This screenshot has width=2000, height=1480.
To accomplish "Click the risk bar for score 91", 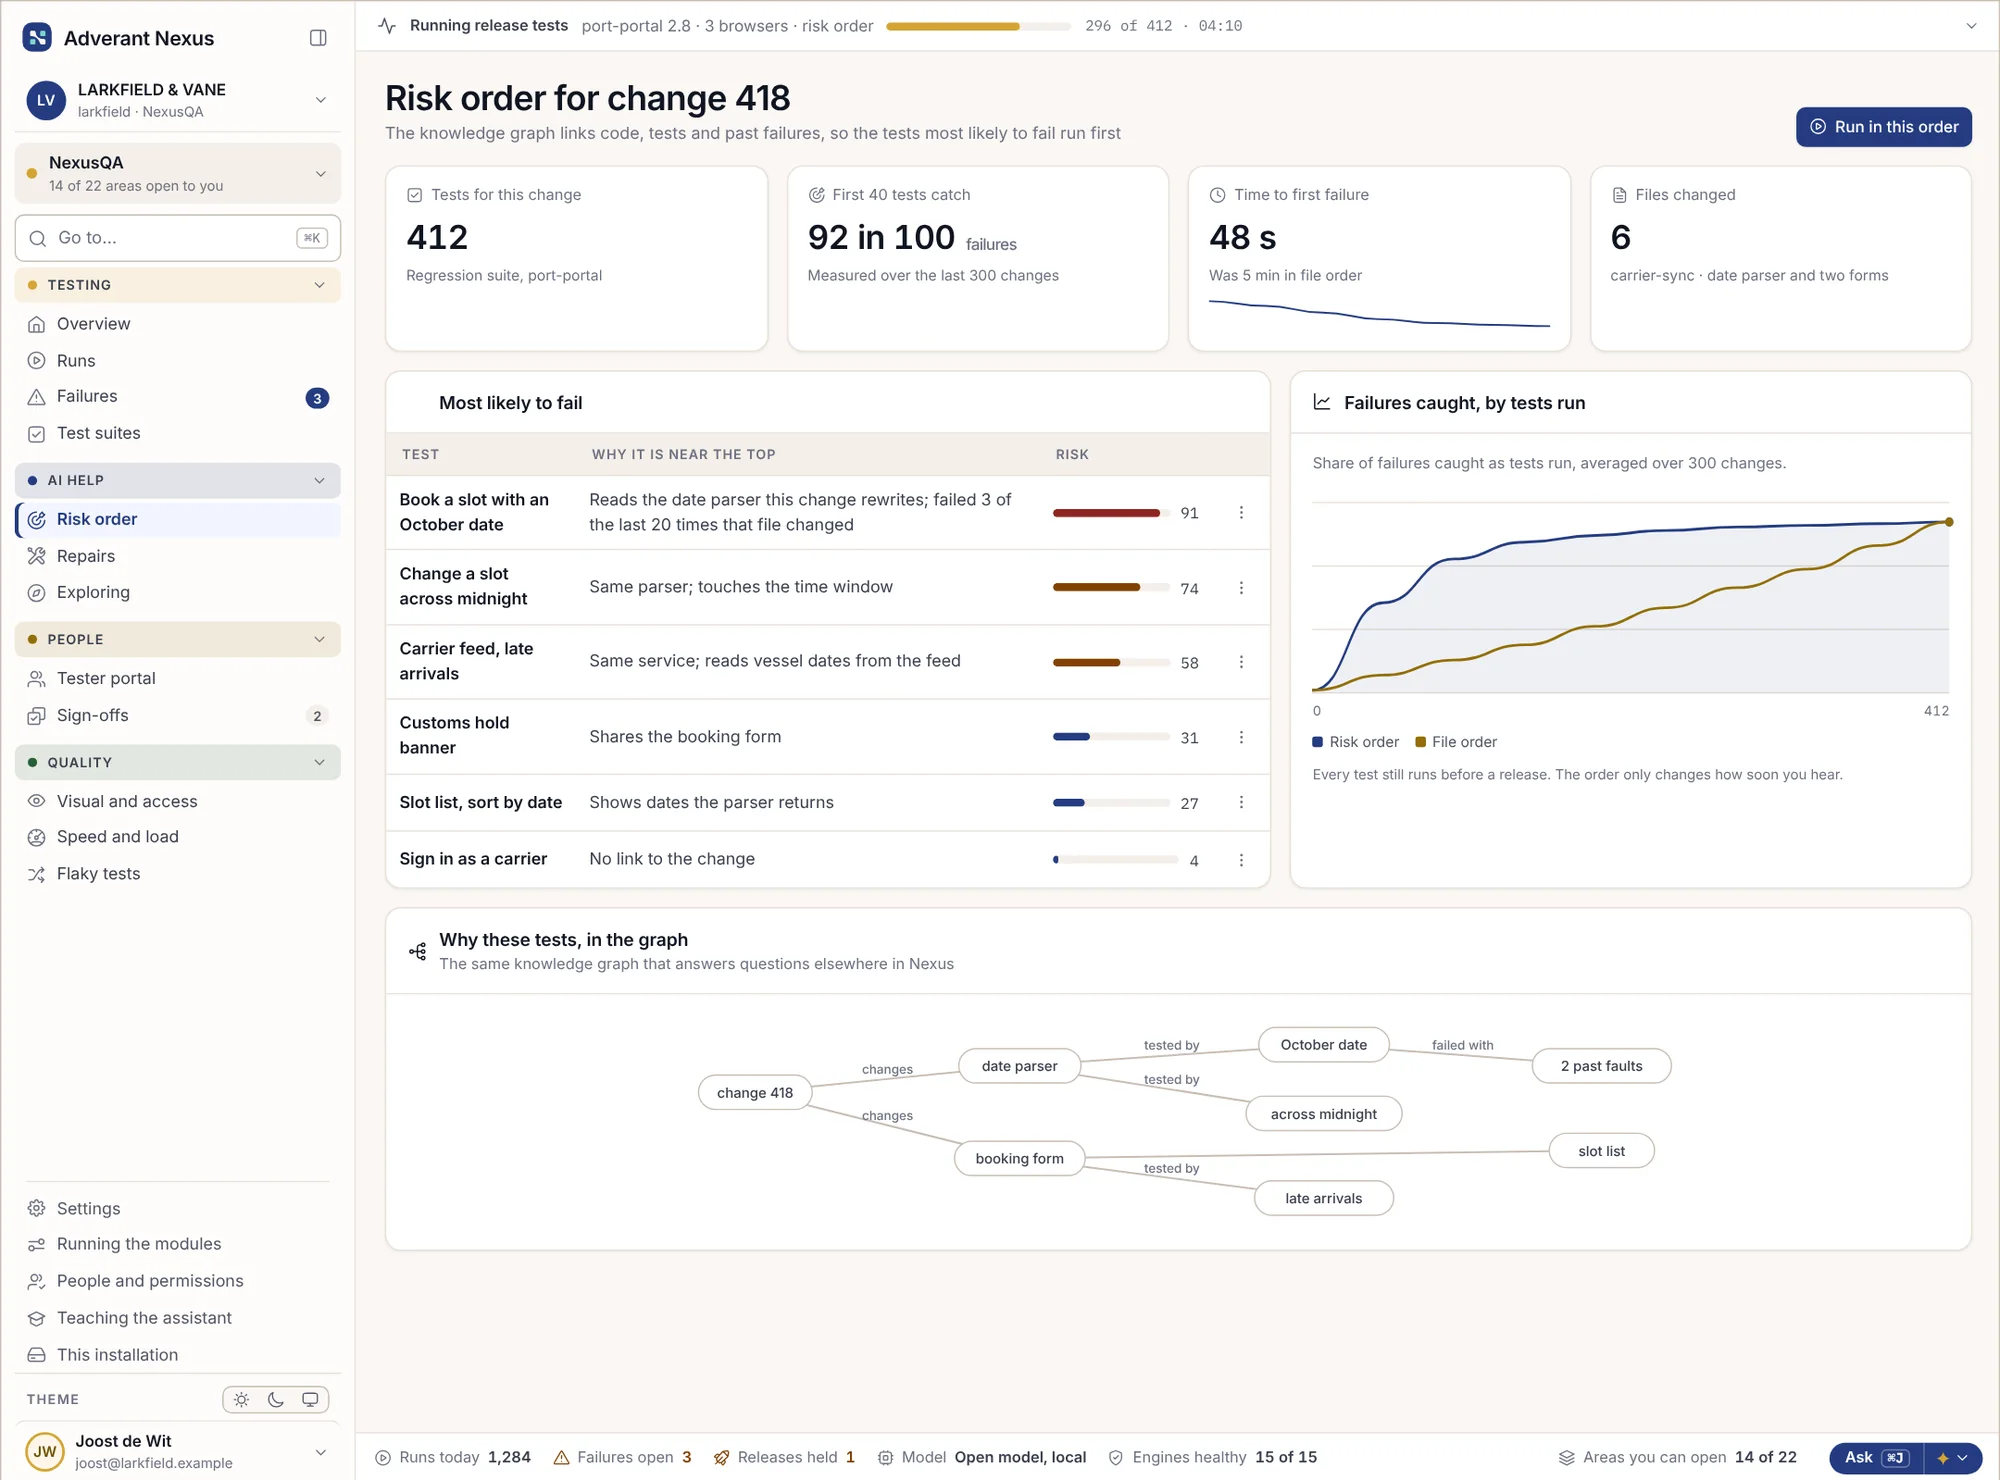I will point(1111,513).
